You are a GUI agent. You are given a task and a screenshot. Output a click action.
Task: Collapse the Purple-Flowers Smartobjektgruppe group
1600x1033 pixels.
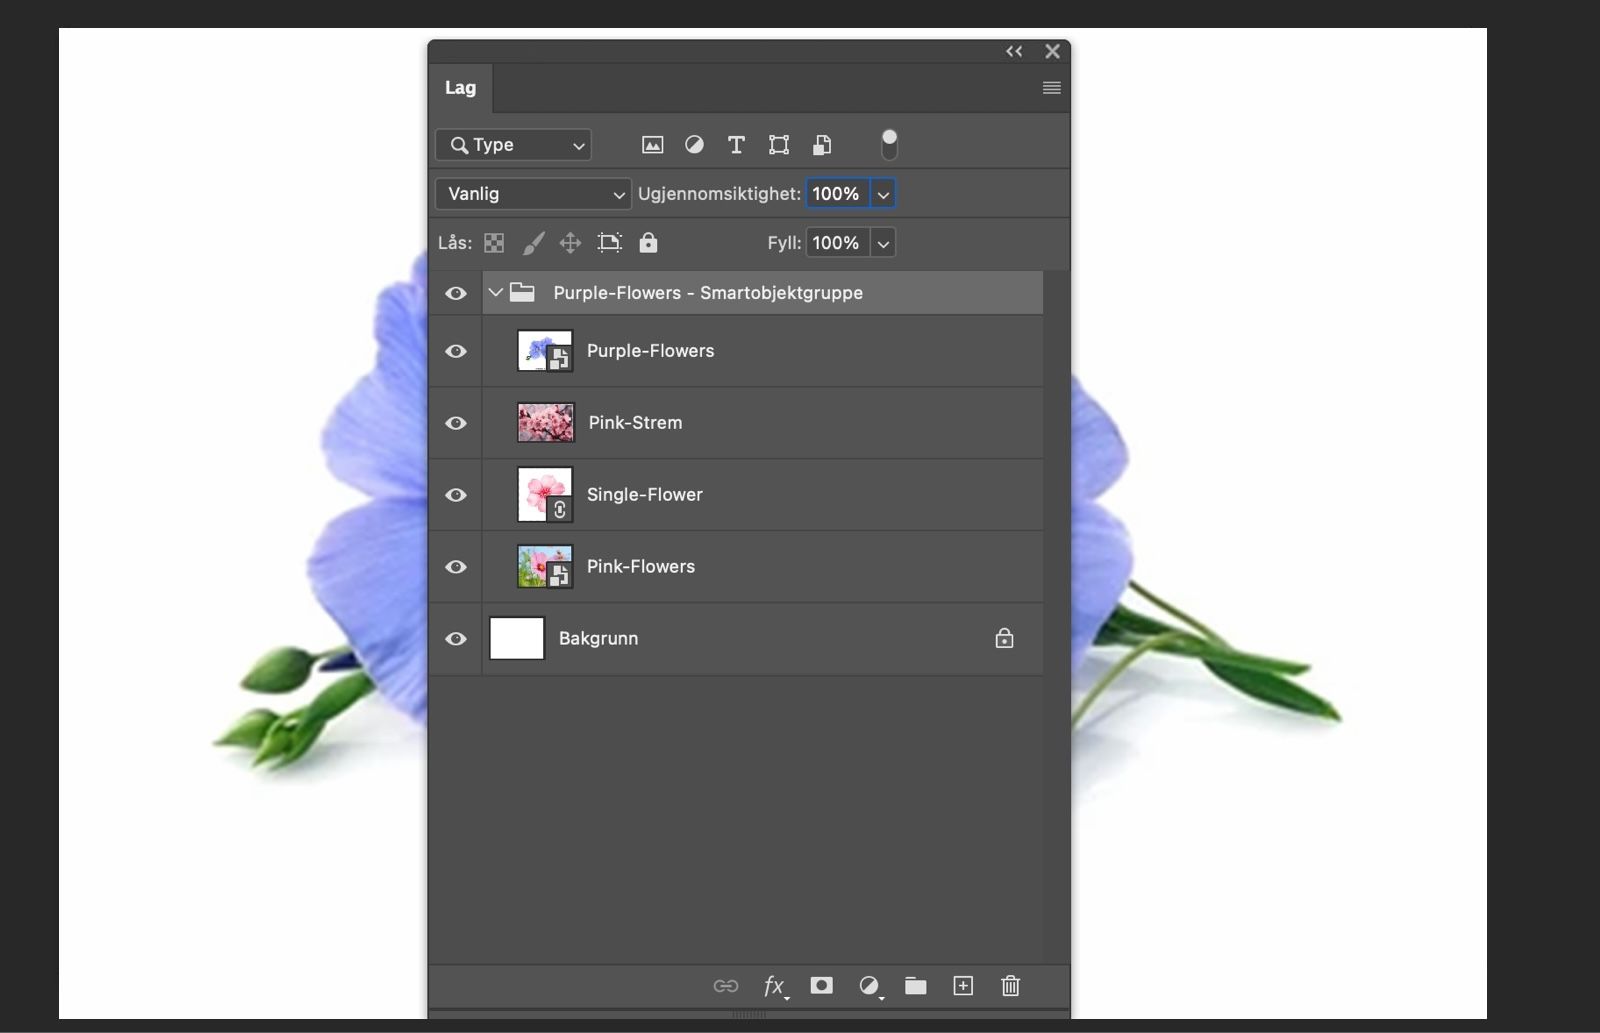495,293
